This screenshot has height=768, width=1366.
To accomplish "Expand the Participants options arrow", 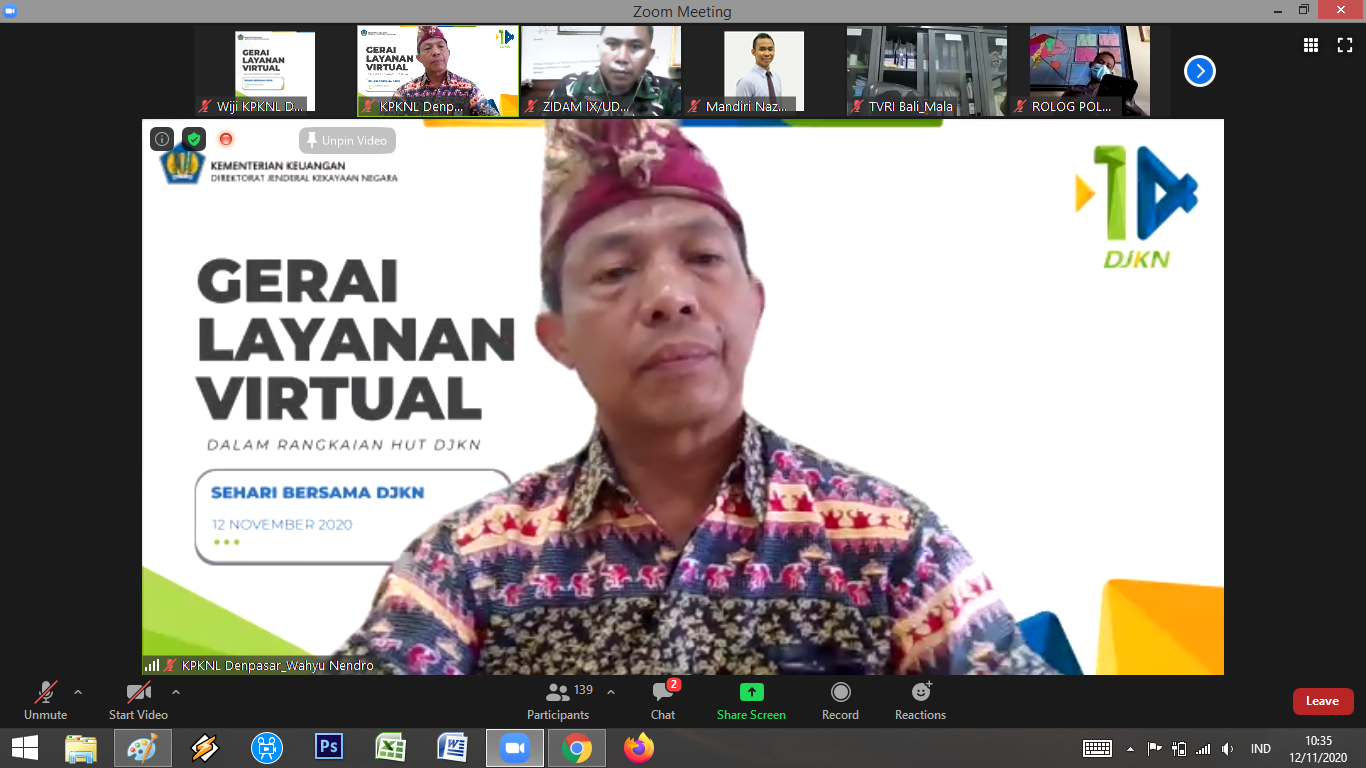I will [x=611, y=692].
